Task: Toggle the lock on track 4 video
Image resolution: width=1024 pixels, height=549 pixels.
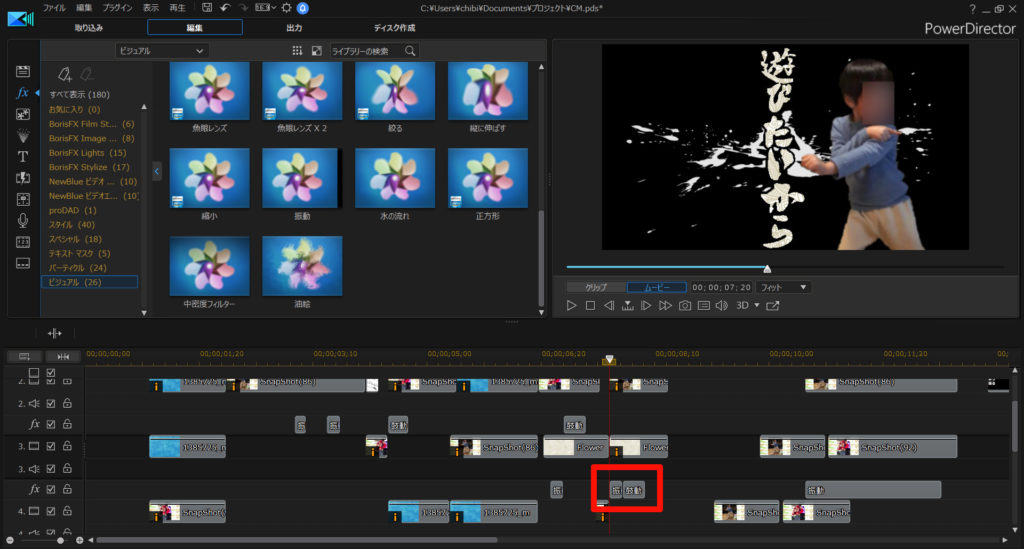Action: 67,511
